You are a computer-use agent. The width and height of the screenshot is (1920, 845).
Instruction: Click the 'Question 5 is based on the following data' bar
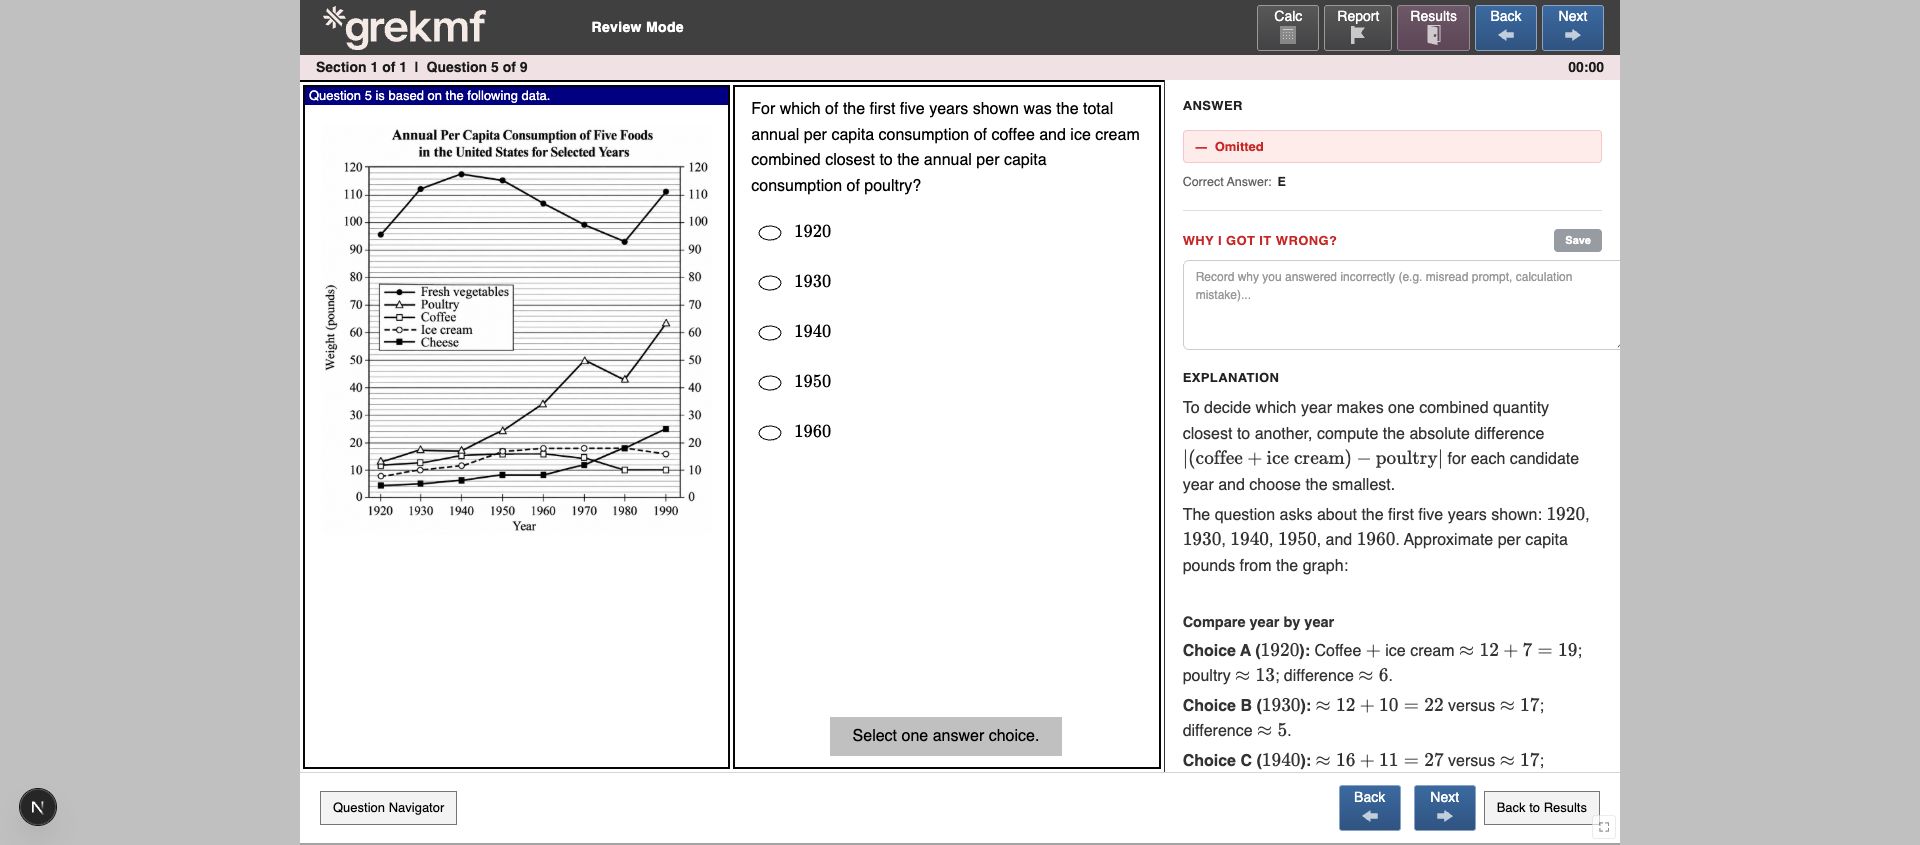[x=516, y=96]
